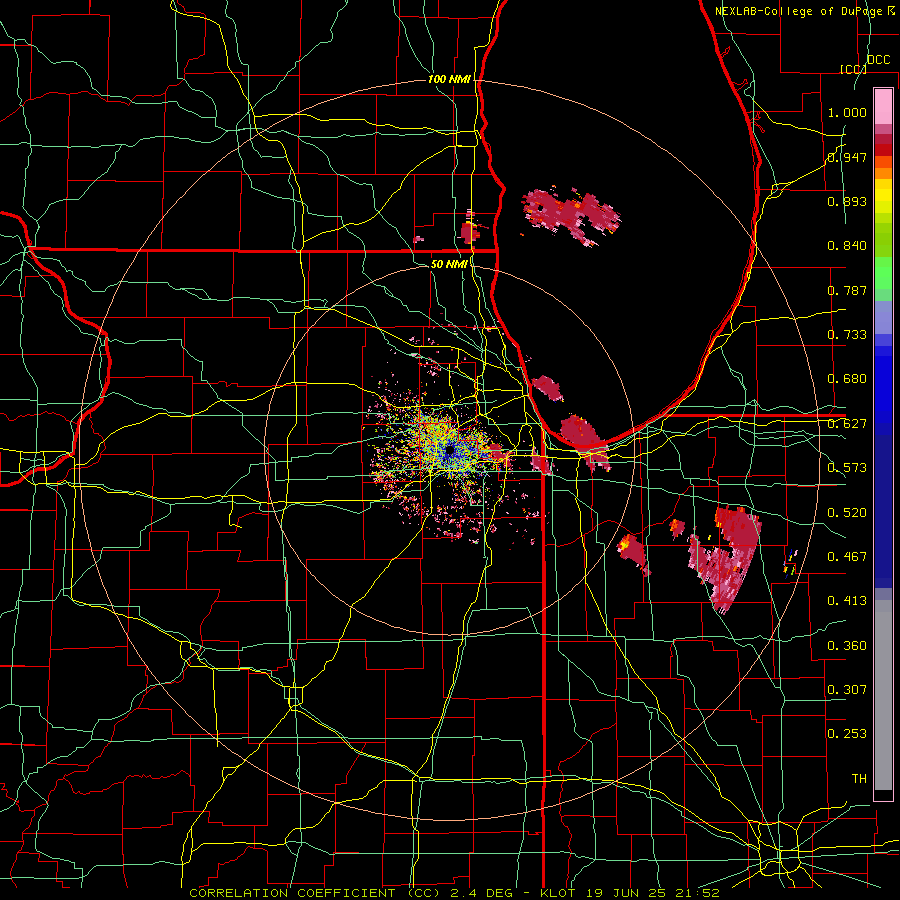Click the light pink band atop the color bar
The image size is (900, 900).
(x=883, y=106)
